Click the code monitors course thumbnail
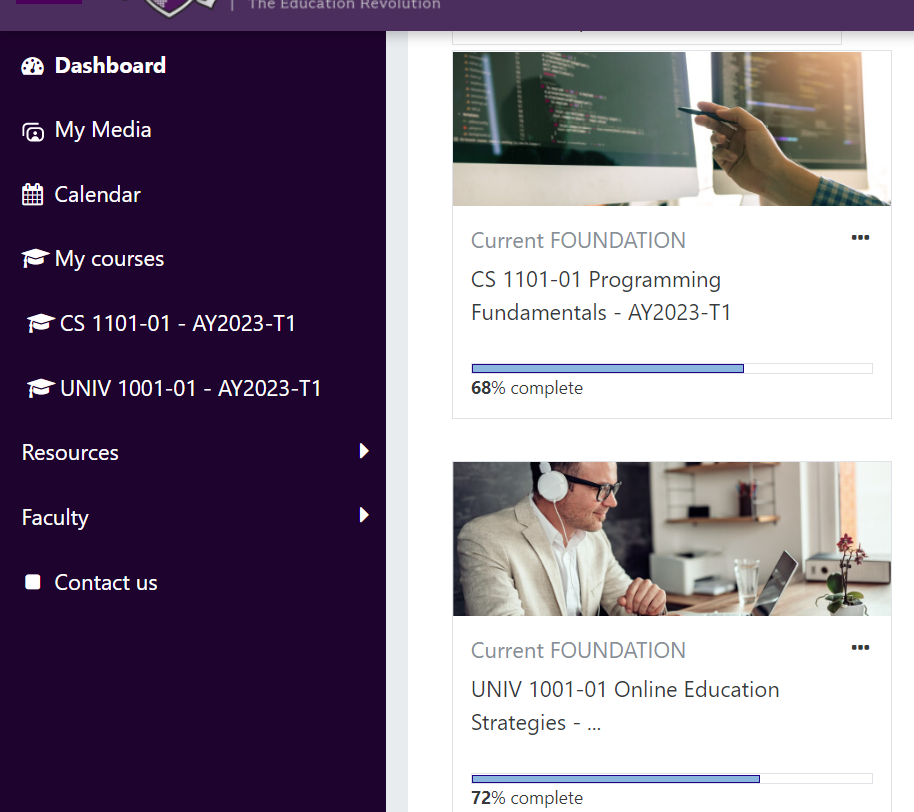914x812 pixels. [x=672, y=129]
